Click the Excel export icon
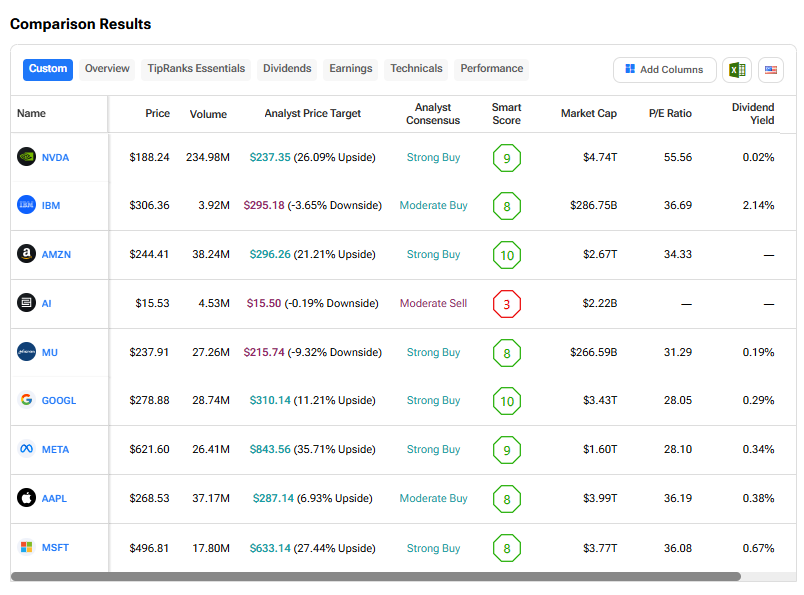 (737, 70)
